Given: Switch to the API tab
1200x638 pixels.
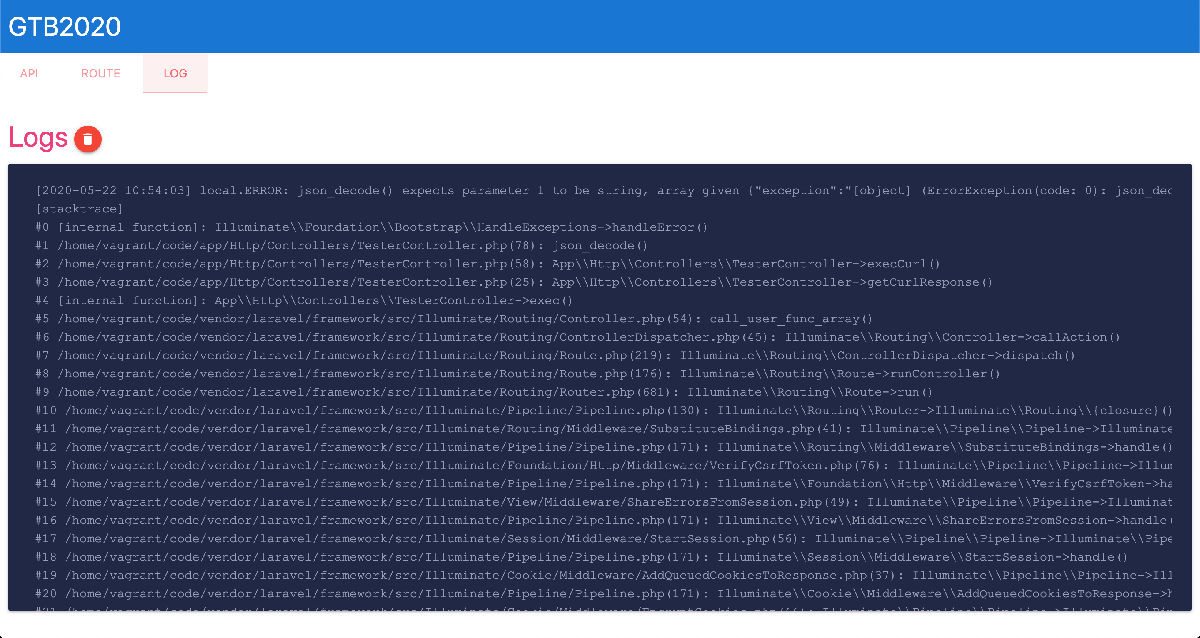Looking at the screenshot, I should [x=29, y=74].
